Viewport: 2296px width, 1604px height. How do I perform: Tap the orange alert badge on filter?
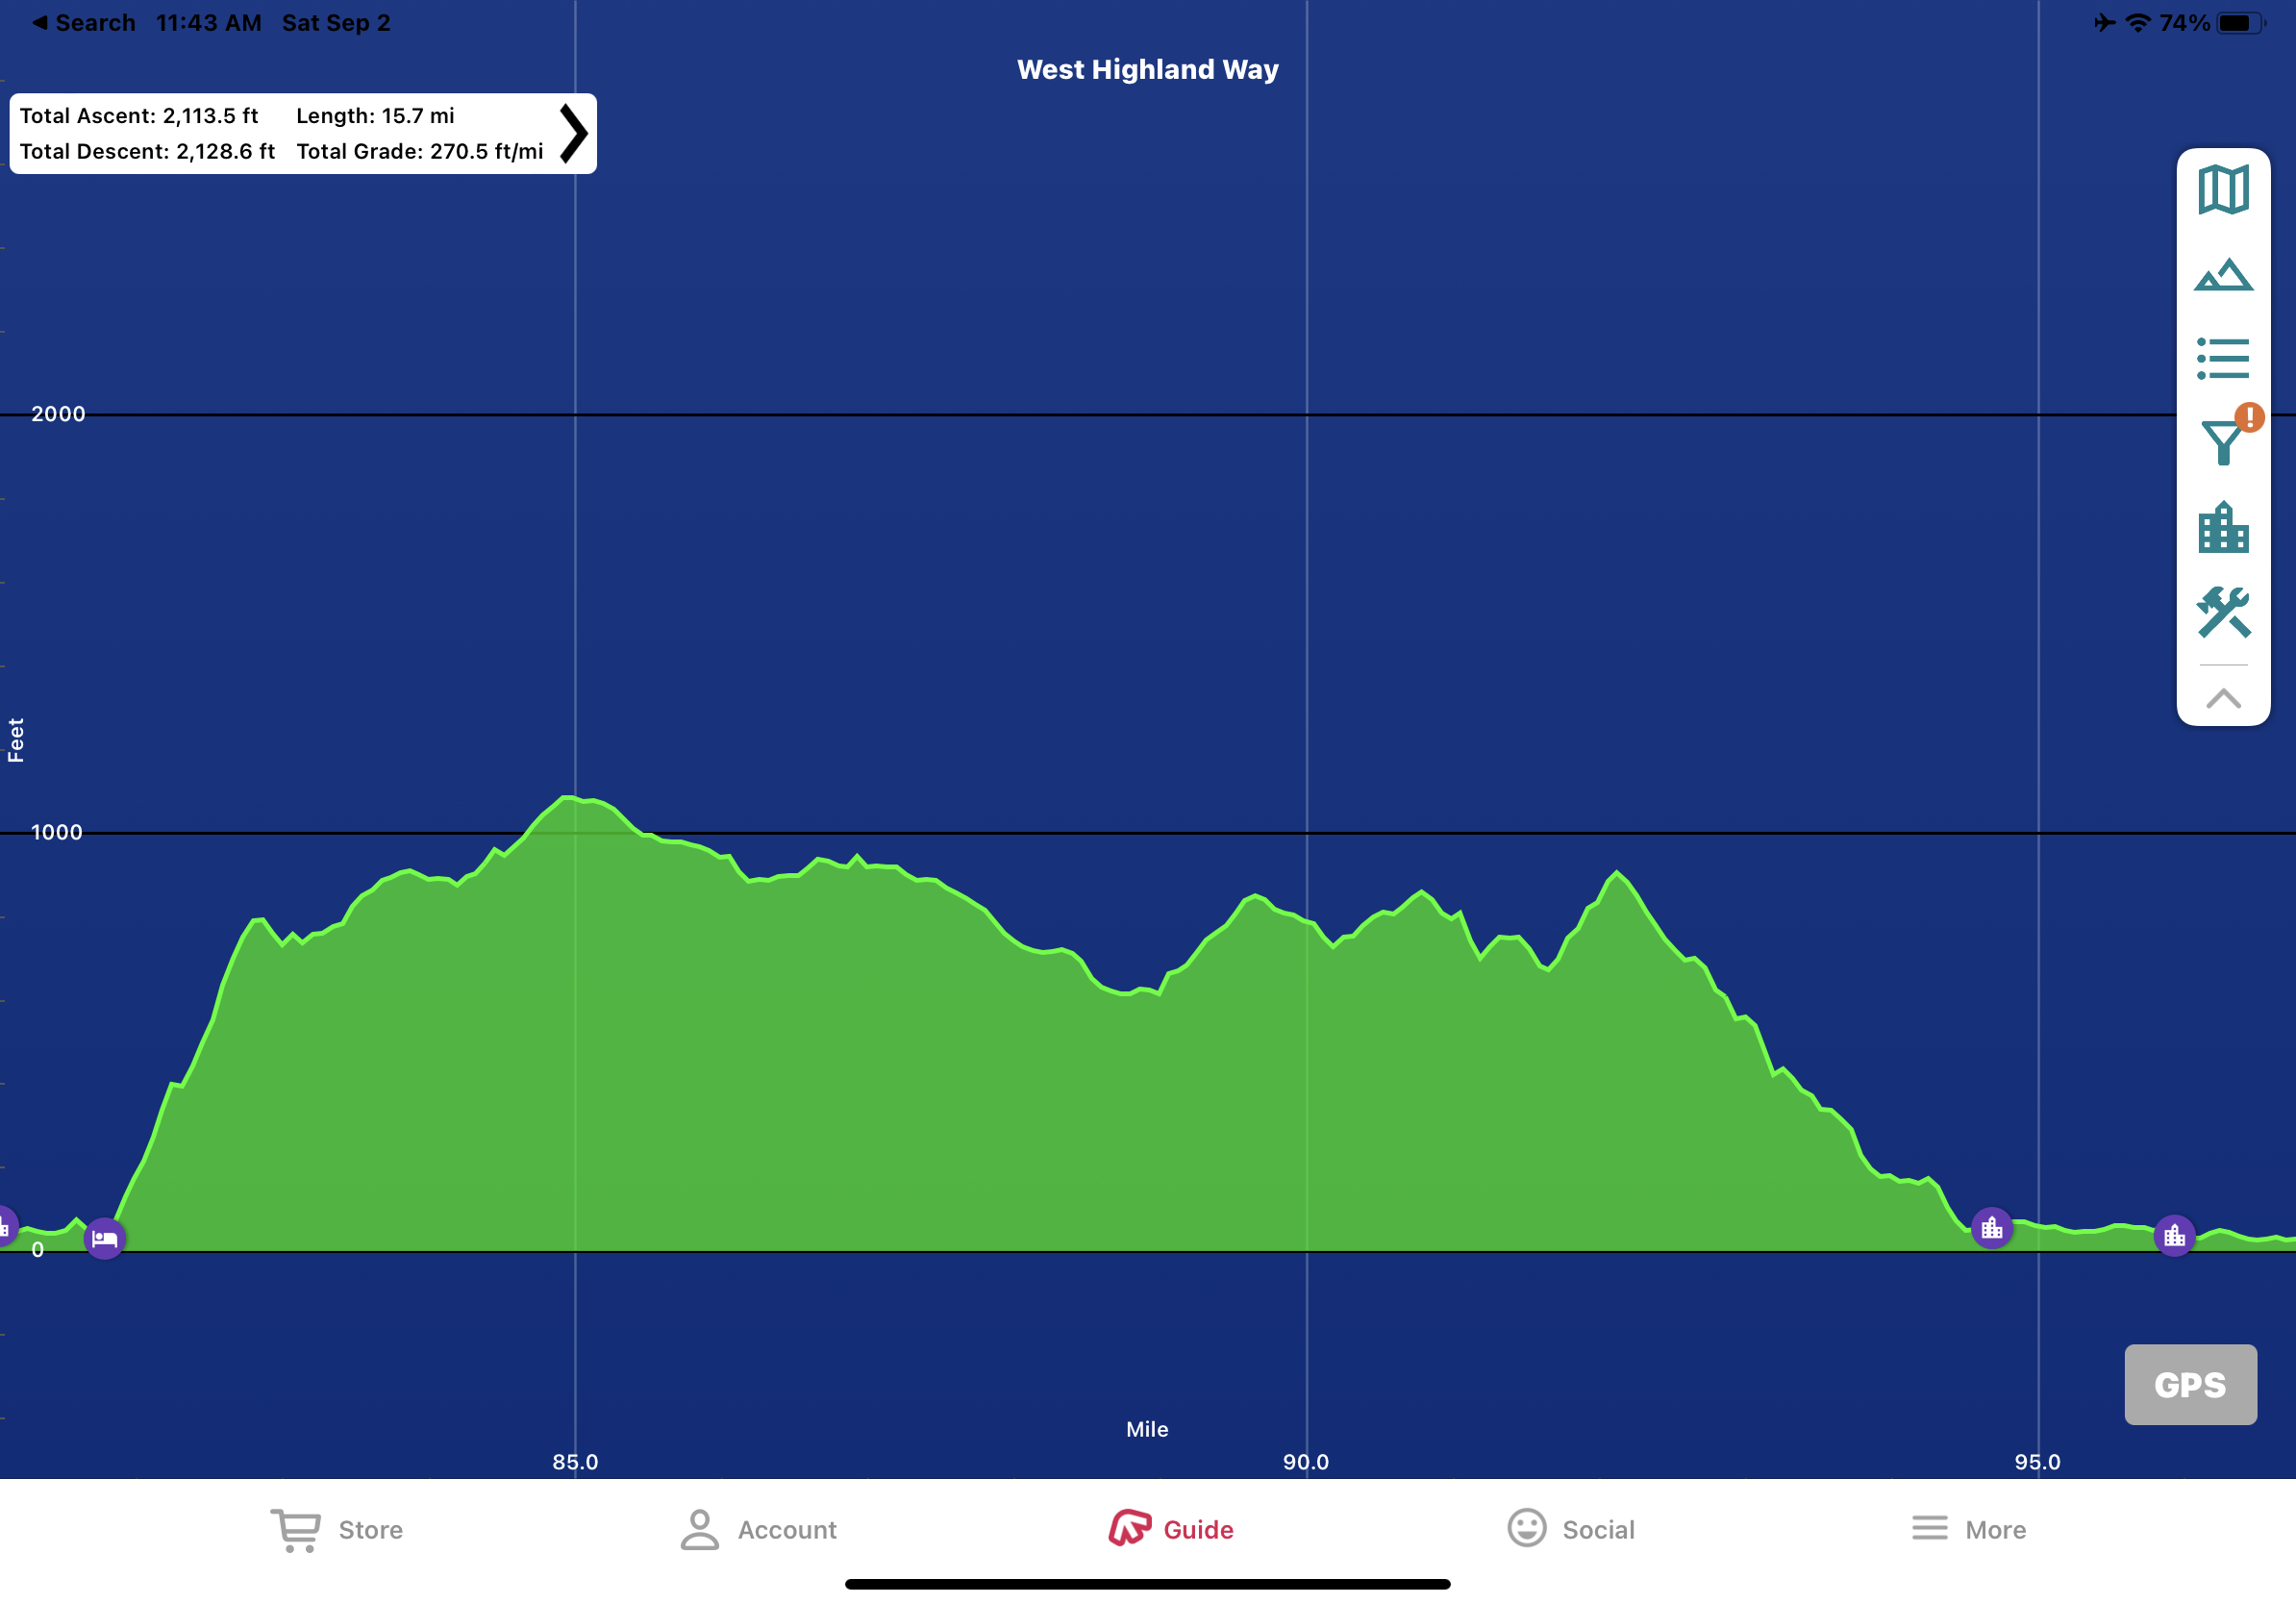coord(2249,417)
